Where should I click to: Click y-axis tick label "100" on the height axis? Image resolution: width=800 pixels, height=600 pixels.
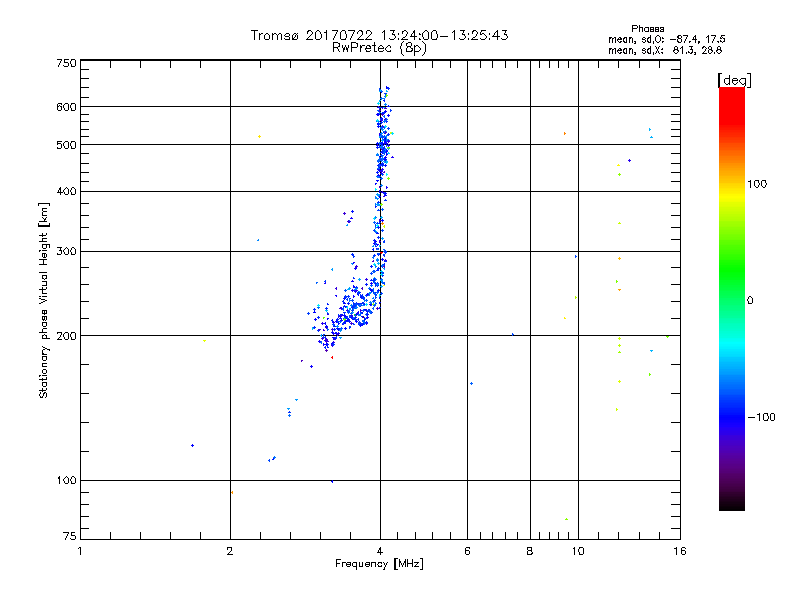[x=66, y=480]
